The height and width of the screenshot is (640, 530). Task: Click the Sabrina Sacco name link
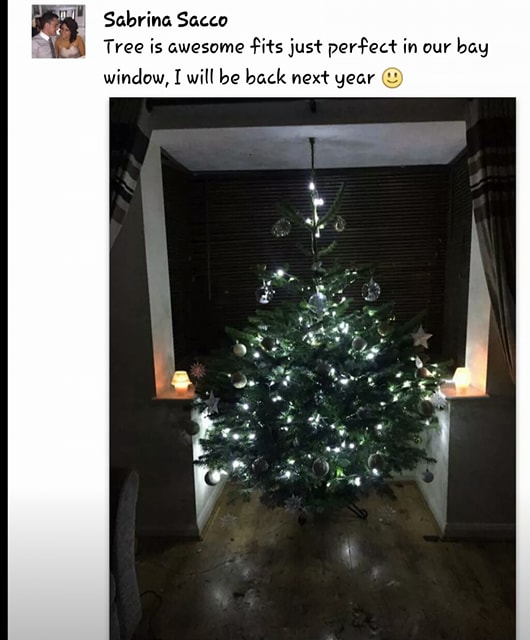[165, 20]
